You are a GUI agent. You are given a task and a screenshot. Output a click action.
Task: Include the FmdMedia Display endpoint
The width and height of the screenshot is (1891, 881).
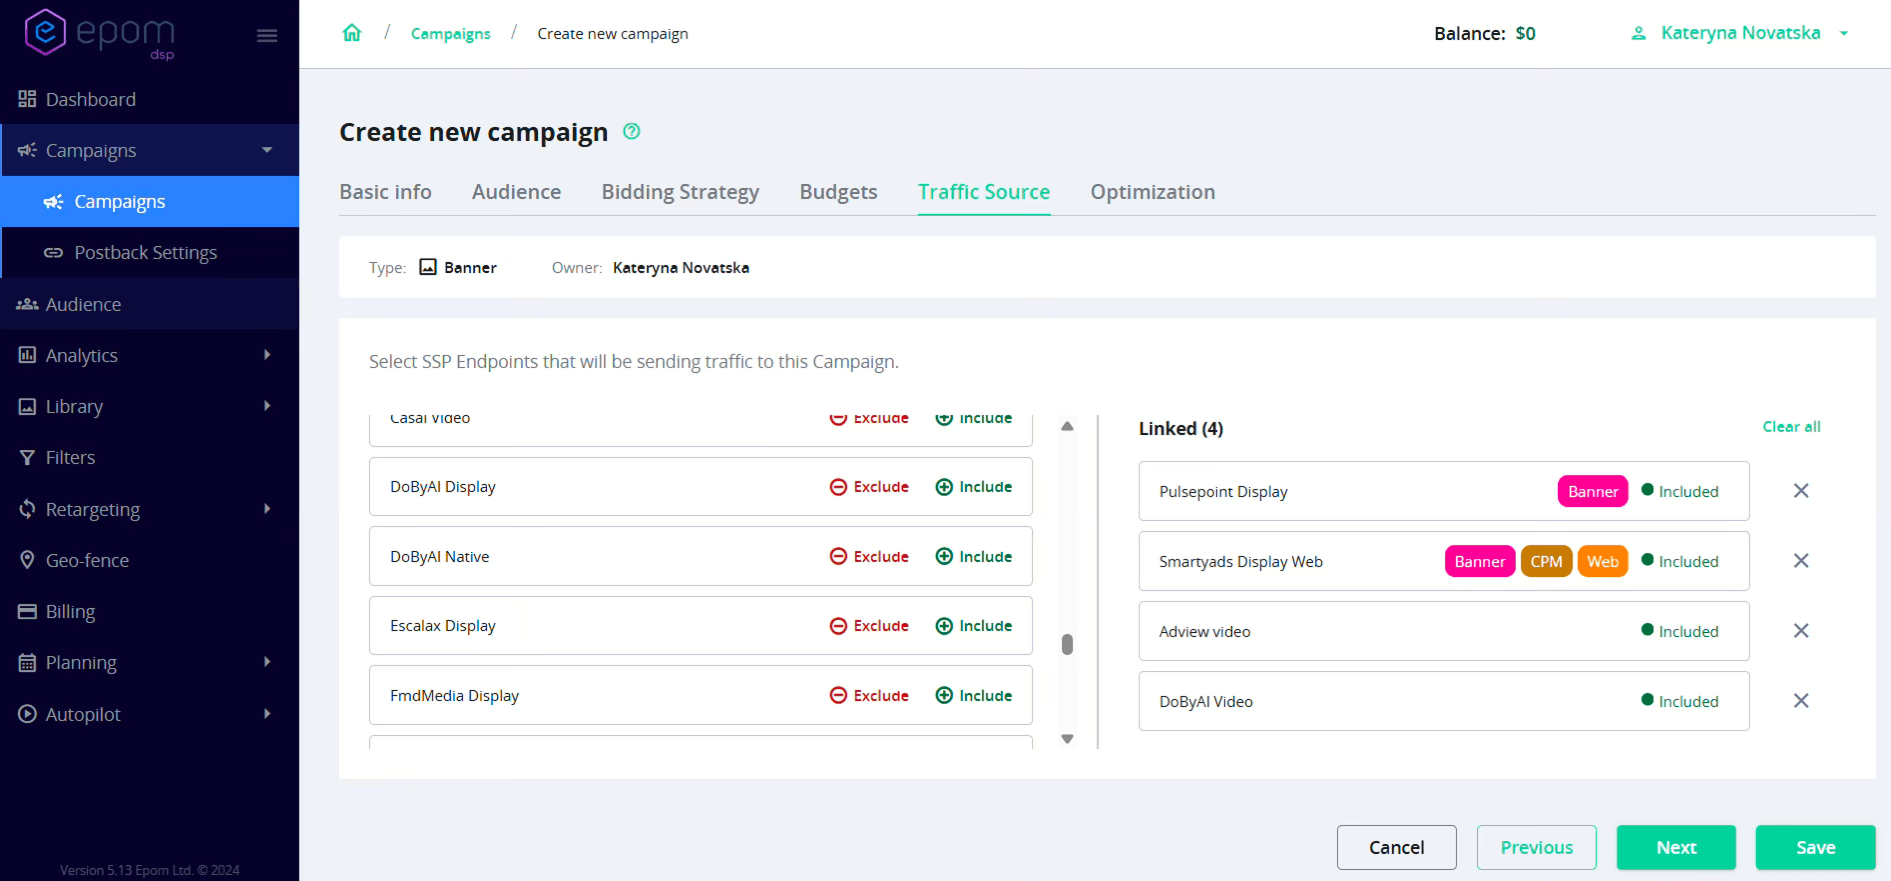coord(973,696)
